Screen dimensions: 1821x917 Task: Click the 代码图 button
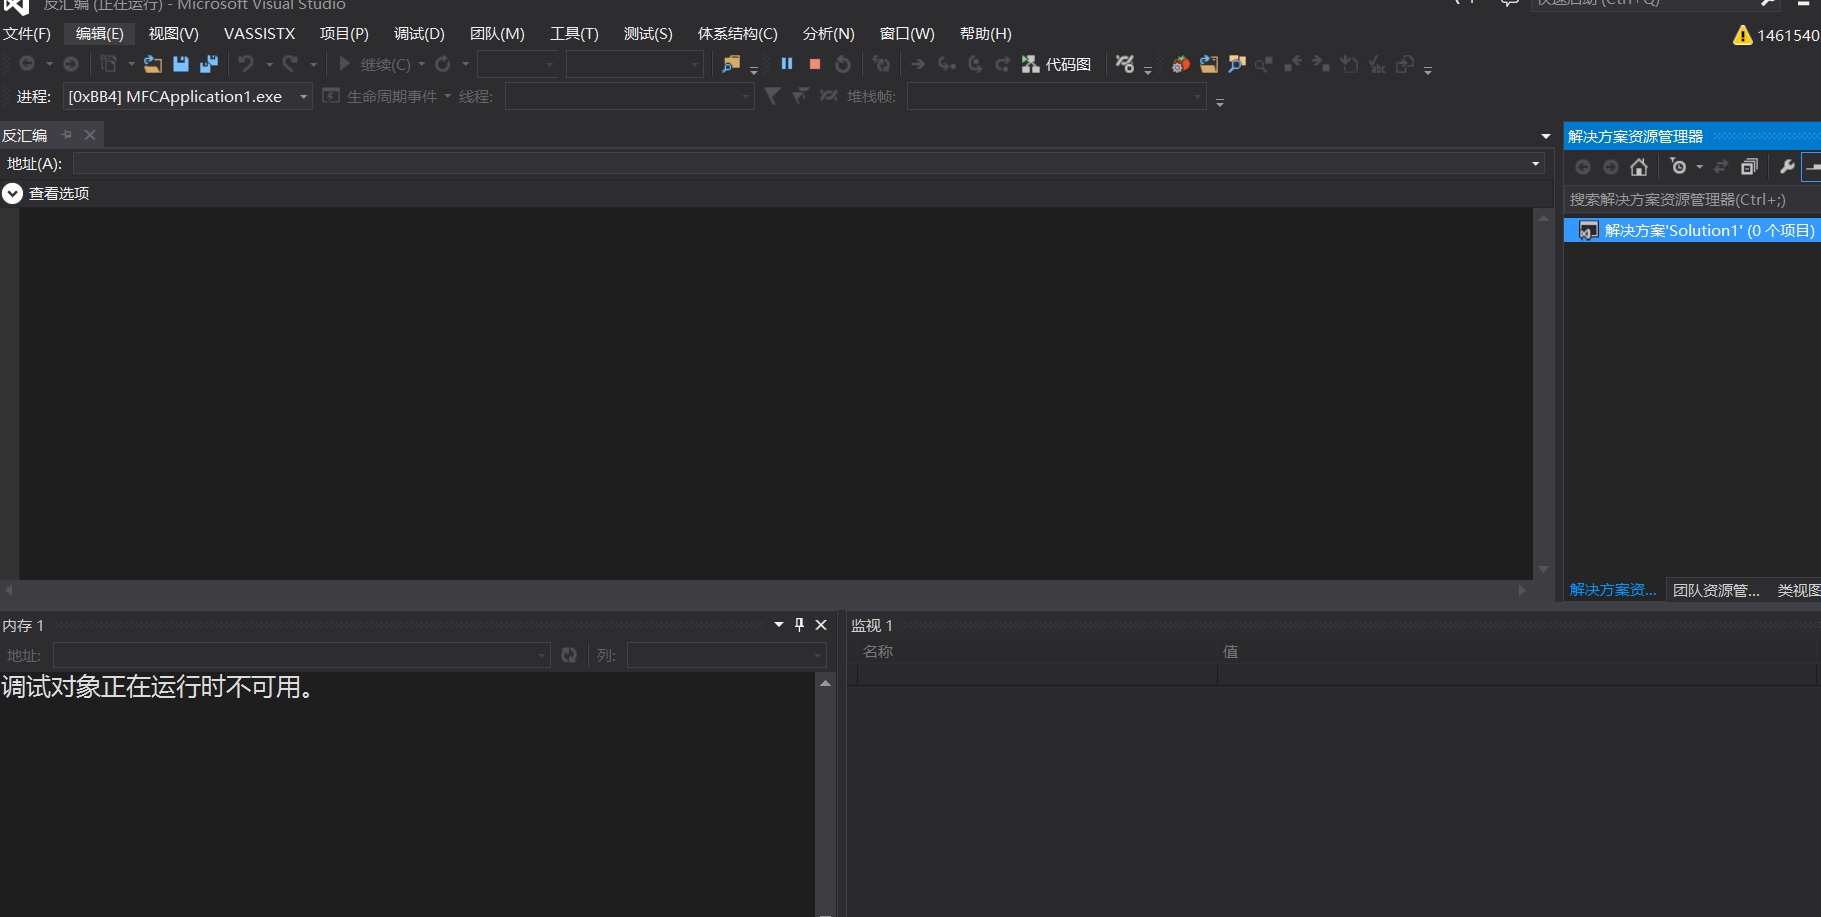coord(1056,64)
